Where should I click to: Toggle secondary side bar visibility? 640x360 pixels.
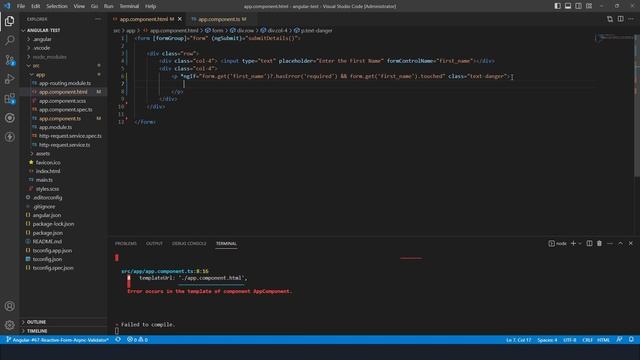pos(578,6)
